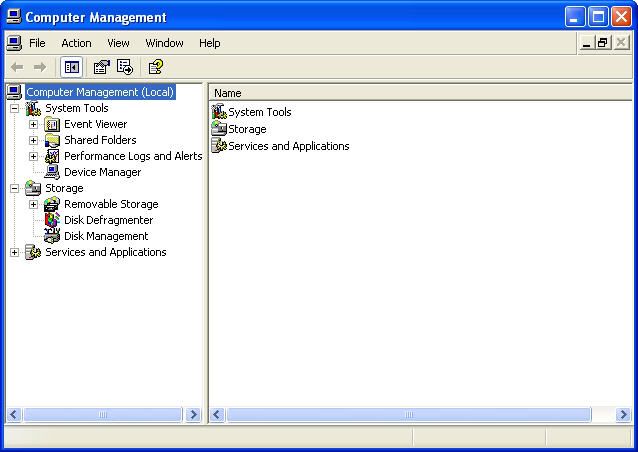Expand the Performance Logs and Alerts node

click(33, 156)
